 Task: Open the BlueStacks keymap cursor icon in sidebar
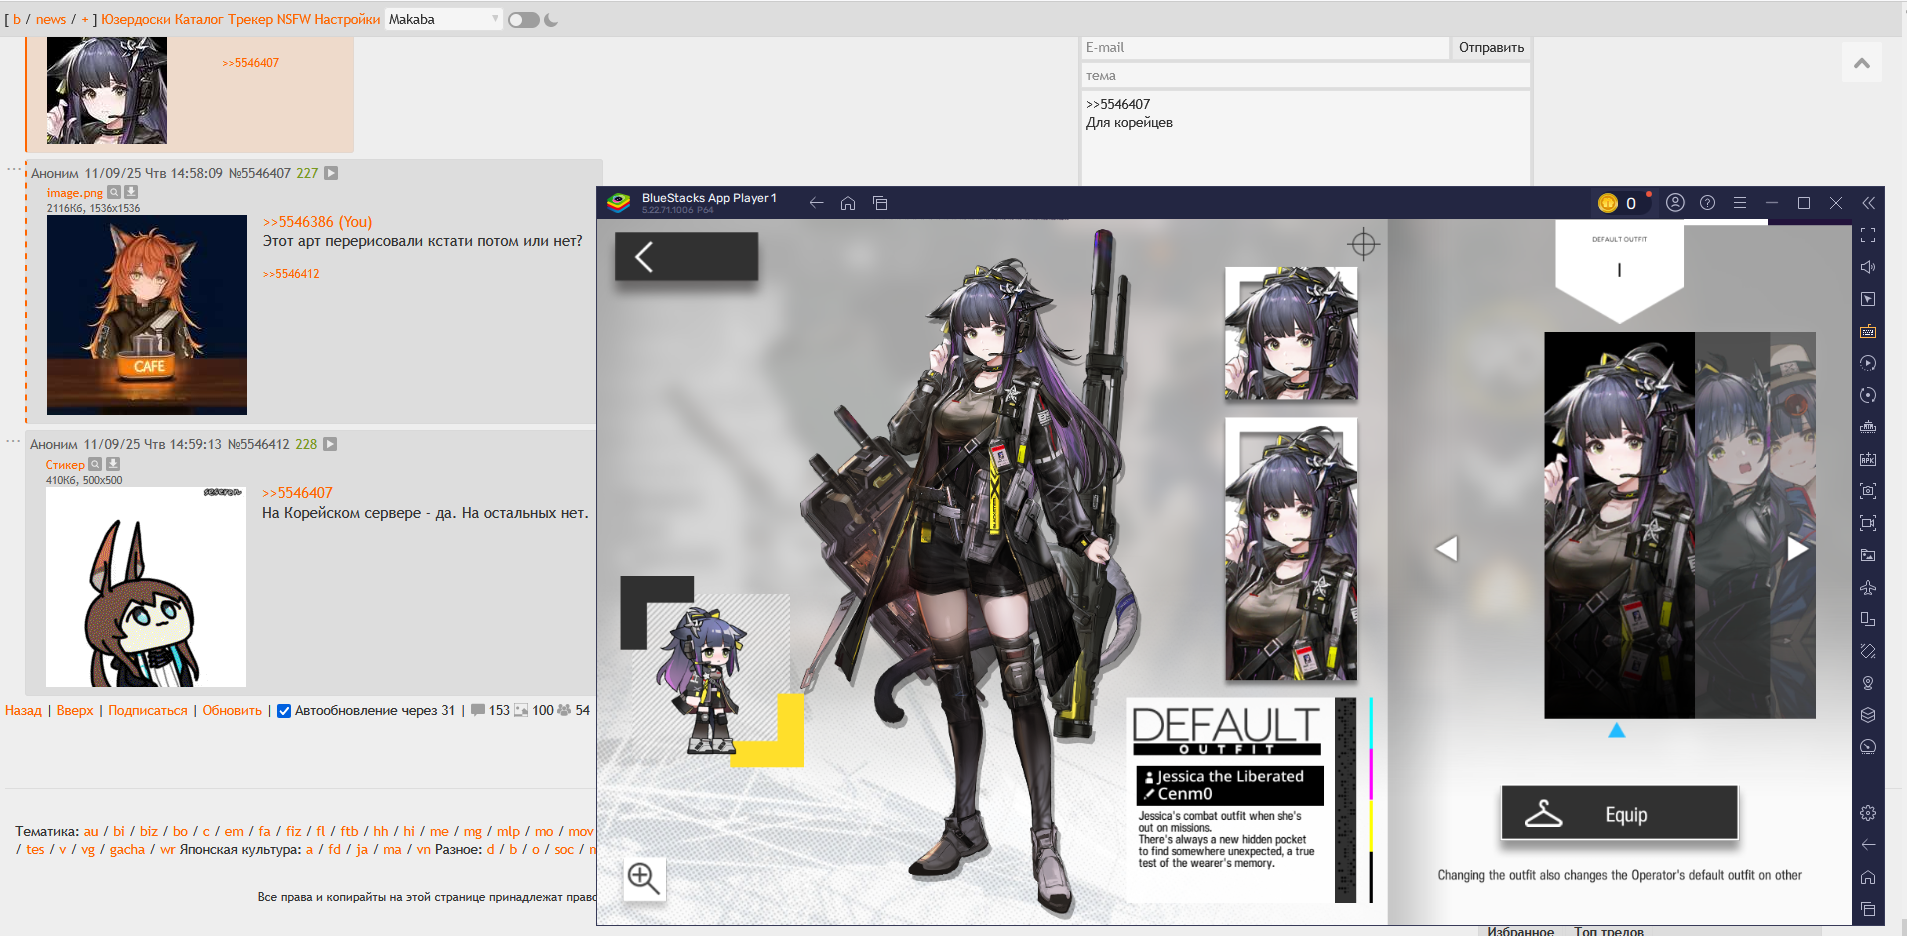click(1868, 299)
